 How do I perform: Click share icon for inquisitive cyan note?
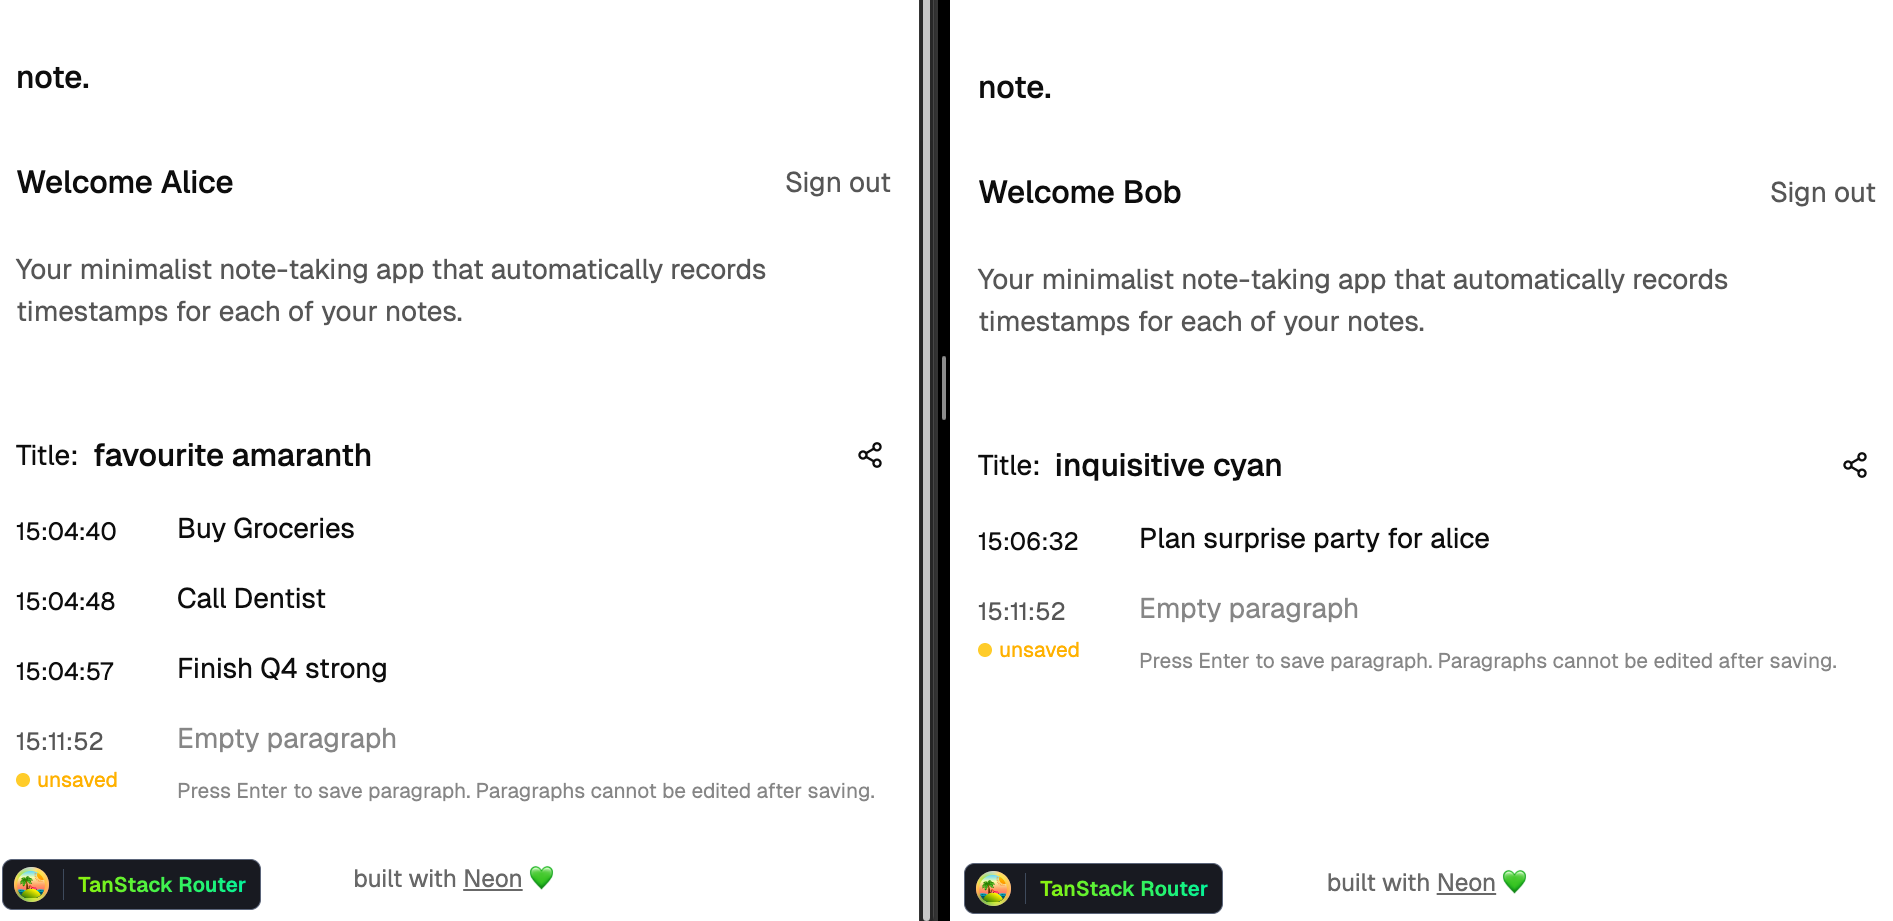(1855, 466)
